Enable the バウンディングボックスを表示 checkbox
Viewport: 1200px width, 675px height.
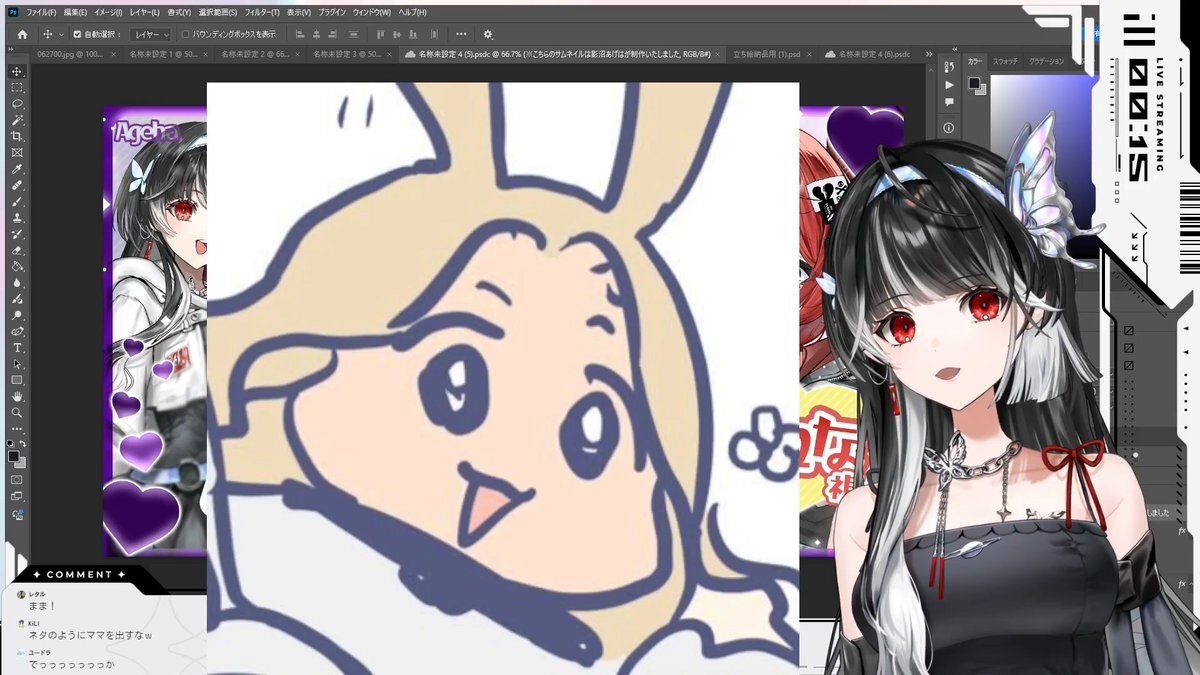coord(185,34)
